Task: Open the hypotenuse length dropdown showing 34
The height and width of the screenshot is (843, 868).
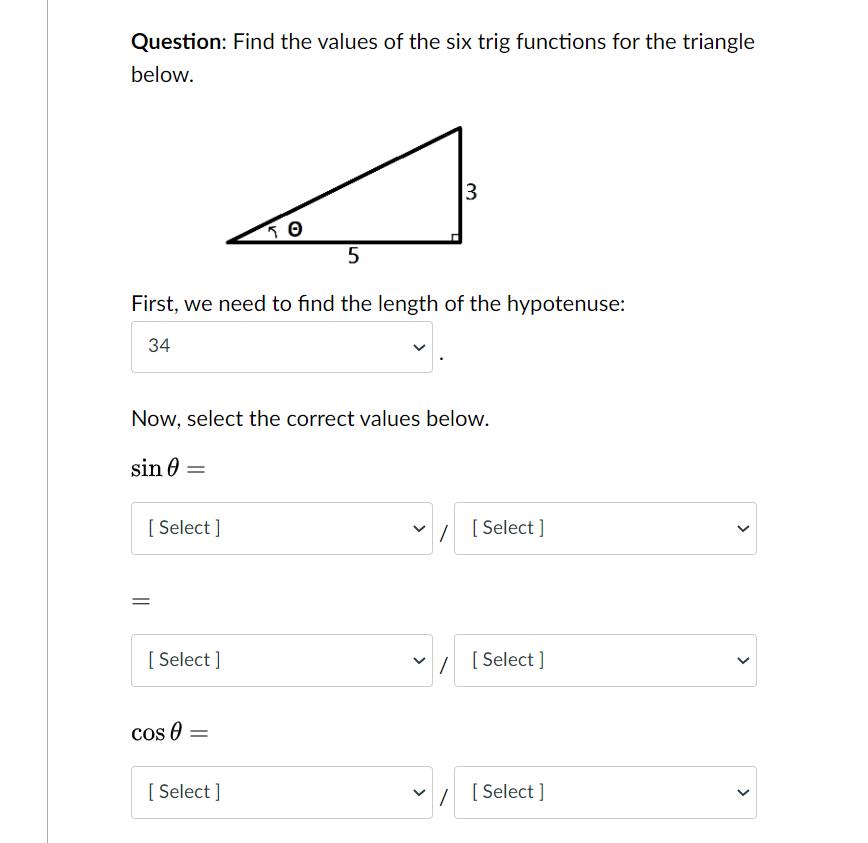Action: [281, 346]
